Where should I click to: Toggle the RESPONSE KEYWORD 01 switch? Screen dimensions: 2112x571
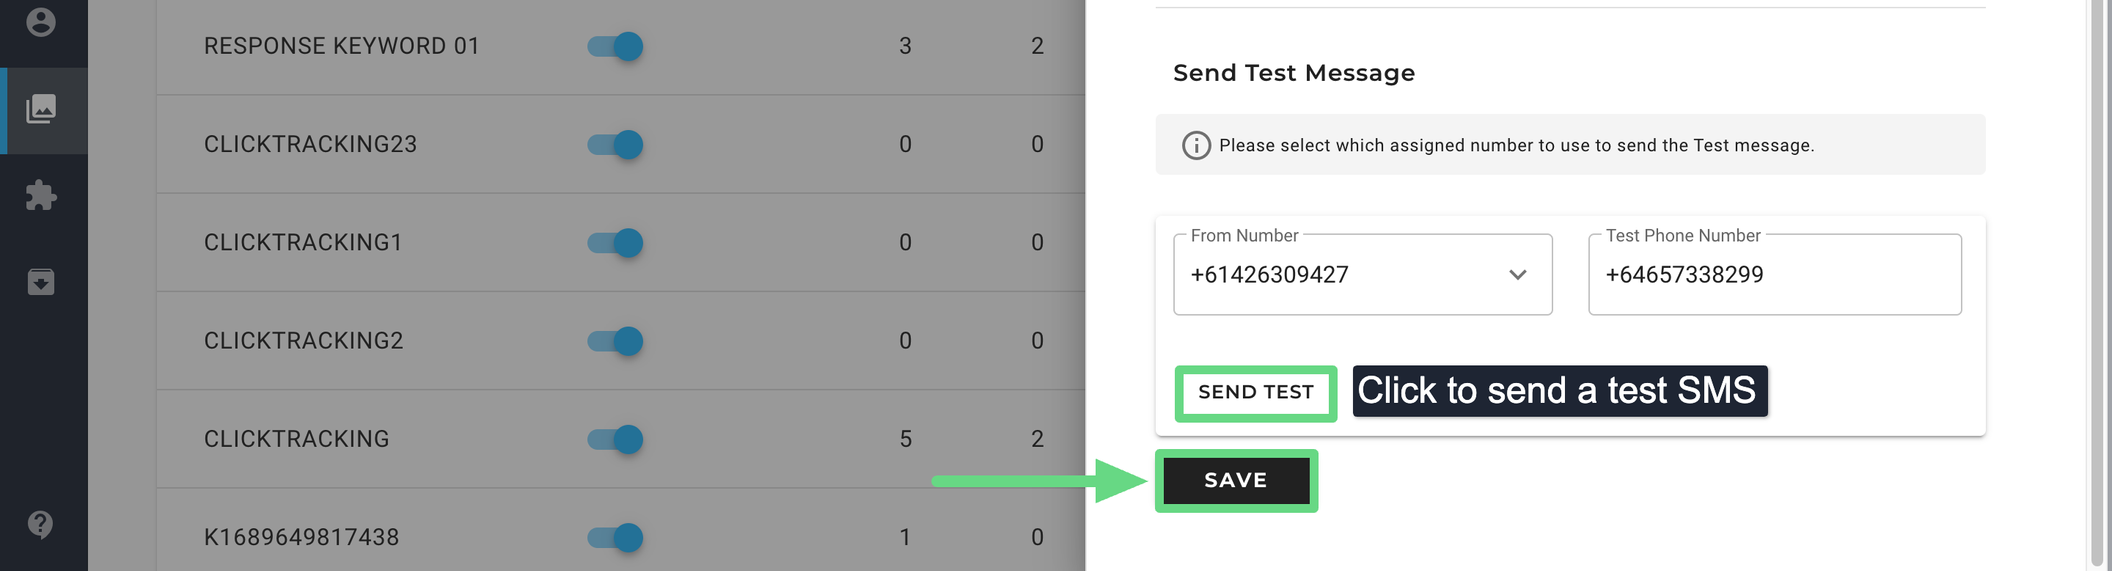616,47
